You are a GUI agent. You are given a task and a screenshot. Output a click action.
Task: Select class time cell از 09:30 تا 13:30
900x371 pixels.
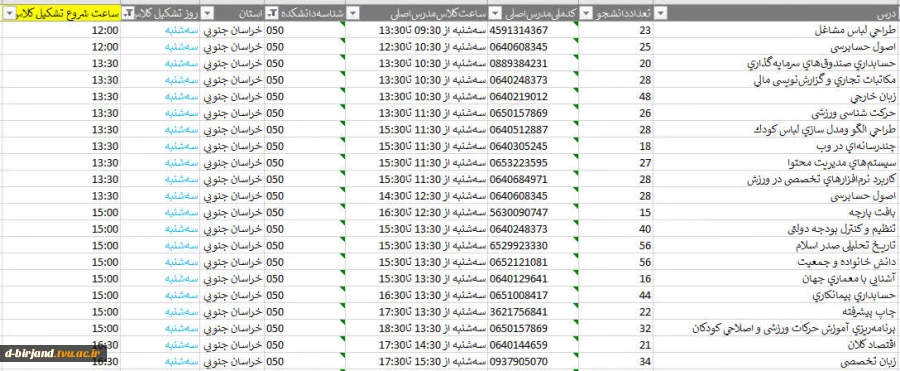point(417,30)
